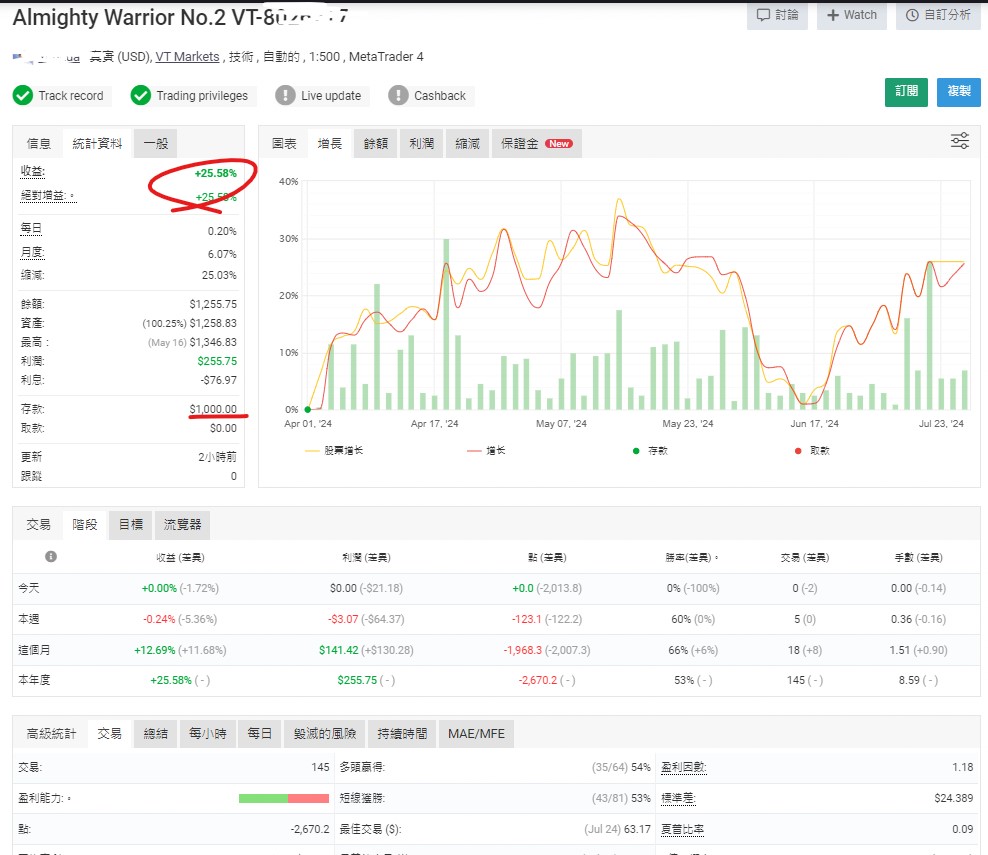Viewport: 988px width, 855px height.
Task: Click the green profit value $255.75
Action: (x=217, y=361)
